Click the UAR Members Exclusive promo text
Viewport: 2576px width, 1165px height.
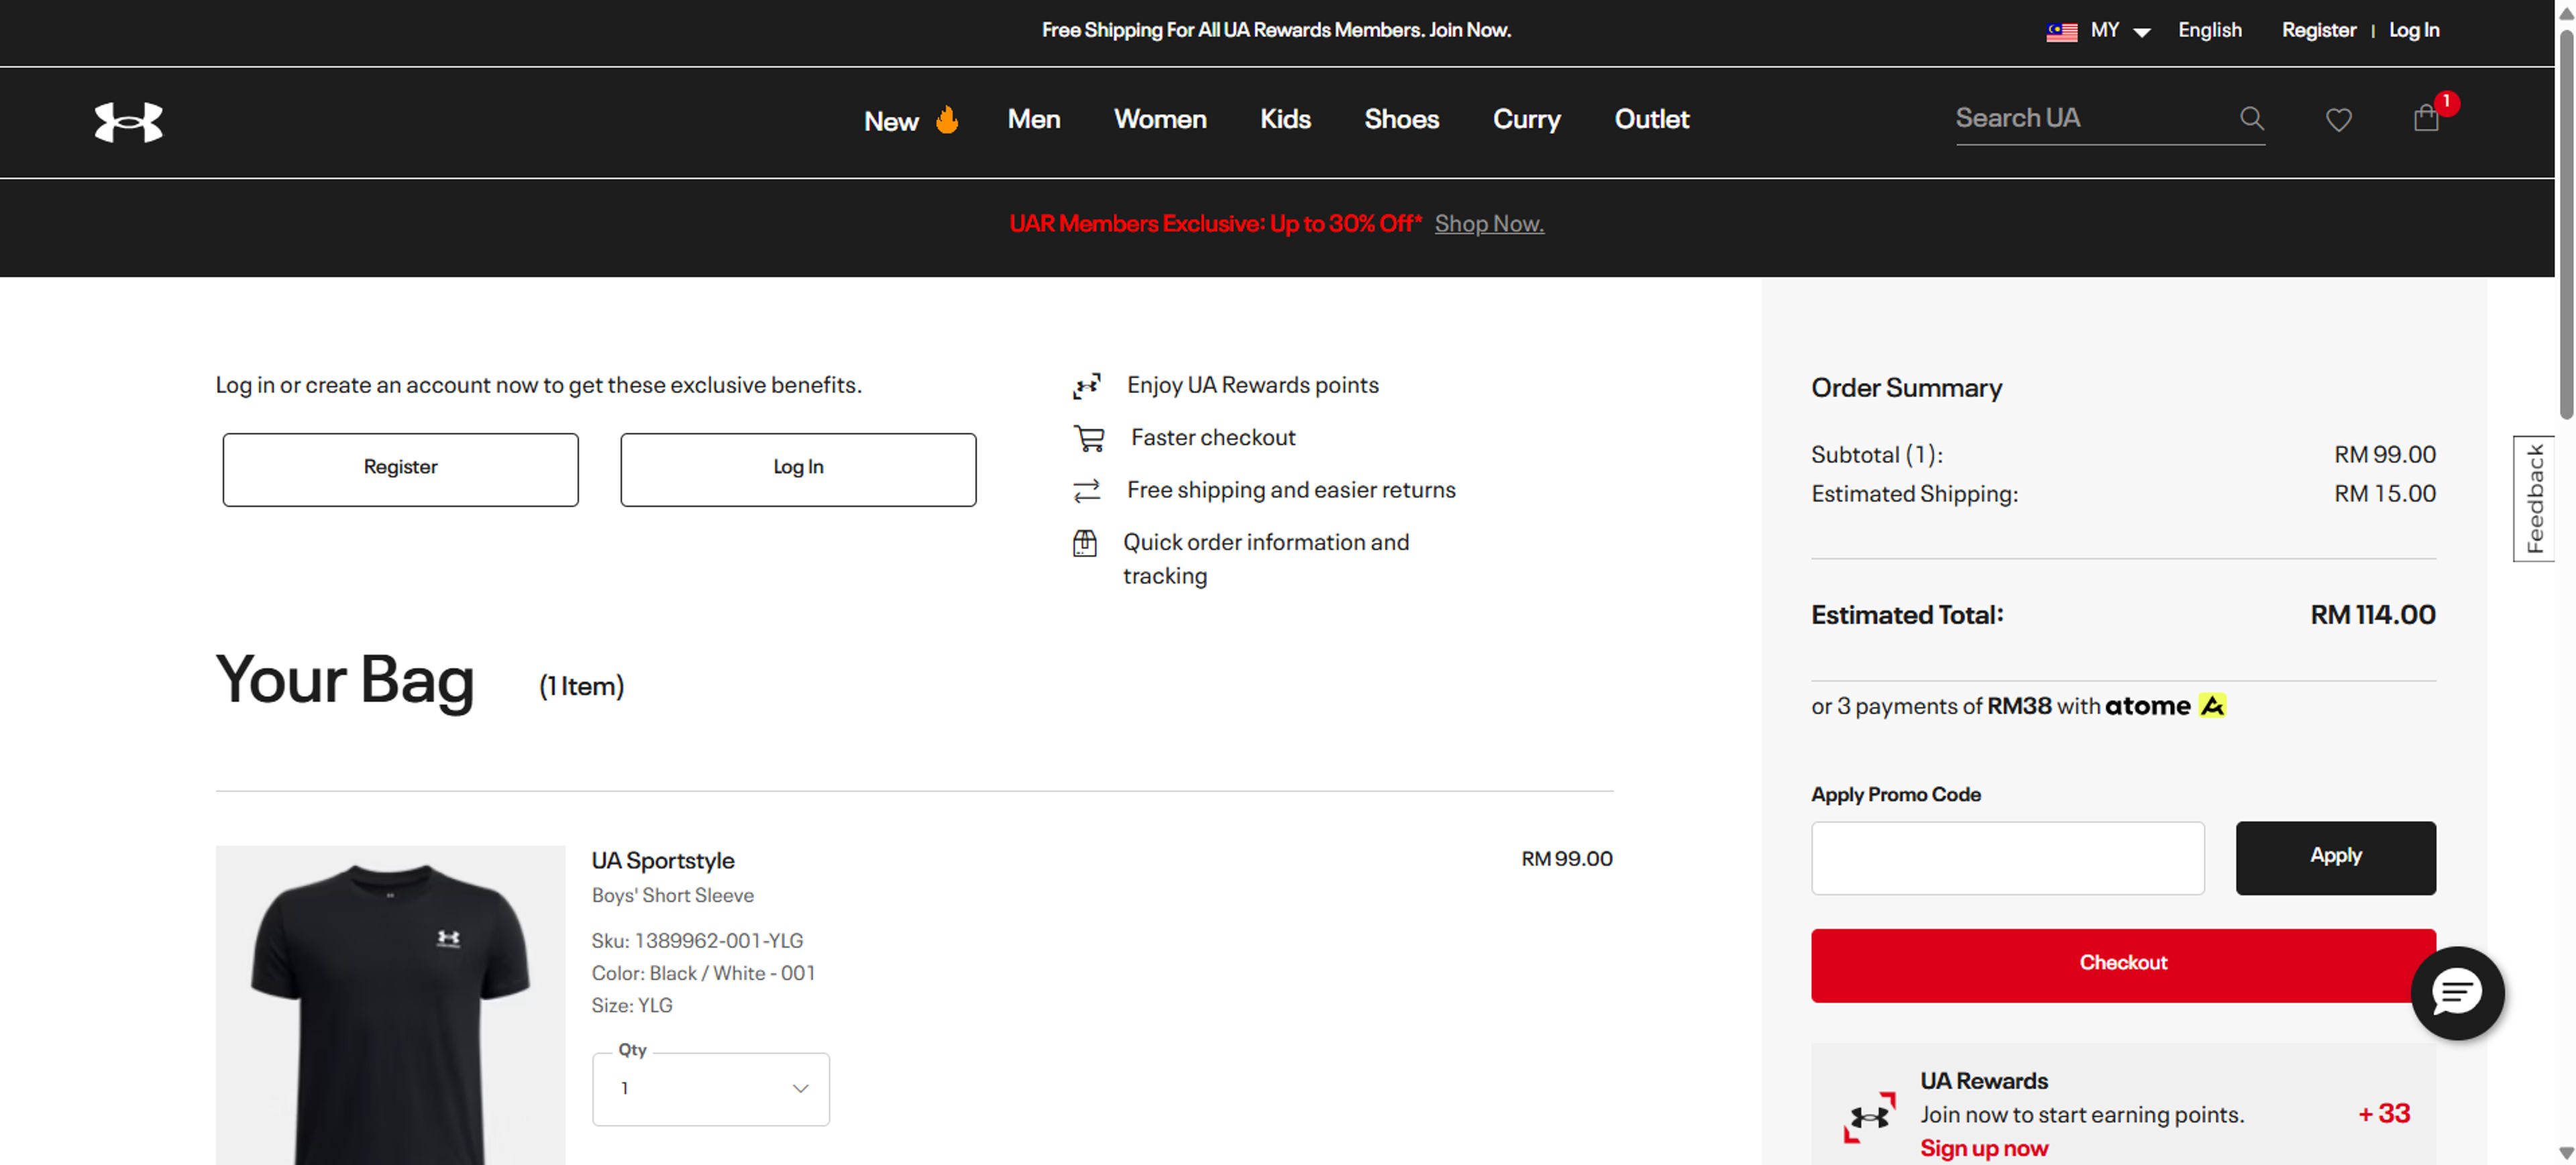1215,224
